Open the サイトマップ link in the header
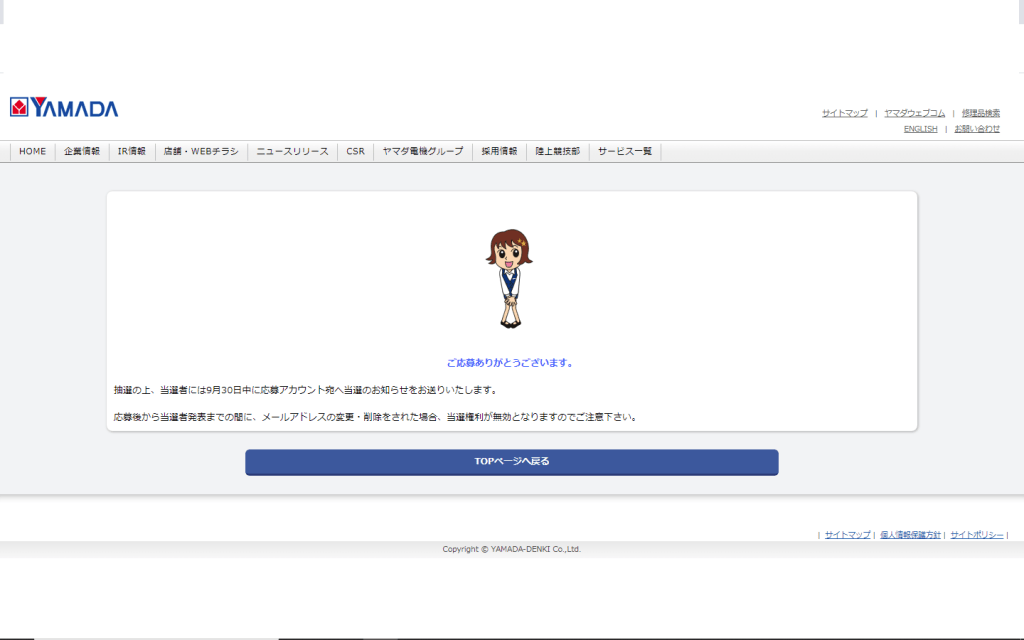Viewport: 1024px width, 640px height. (x=845, y=113)
